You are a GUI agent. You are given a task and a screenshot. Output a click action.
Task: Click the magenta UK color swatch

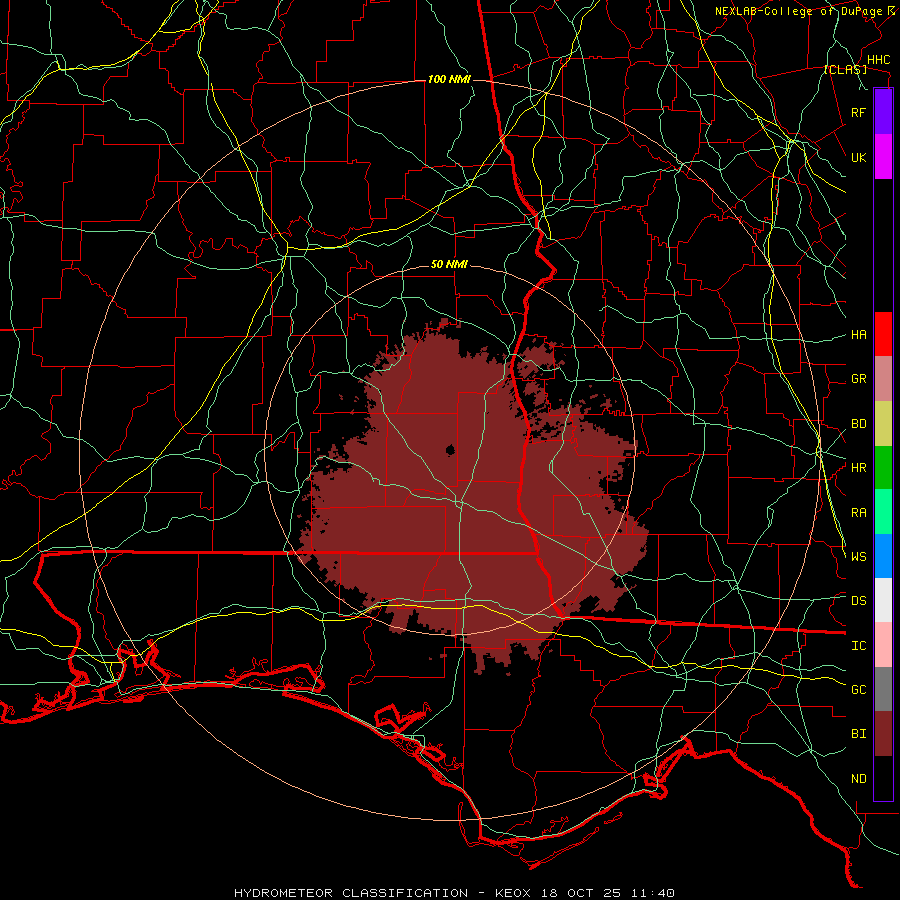click(x=883, y=157)
